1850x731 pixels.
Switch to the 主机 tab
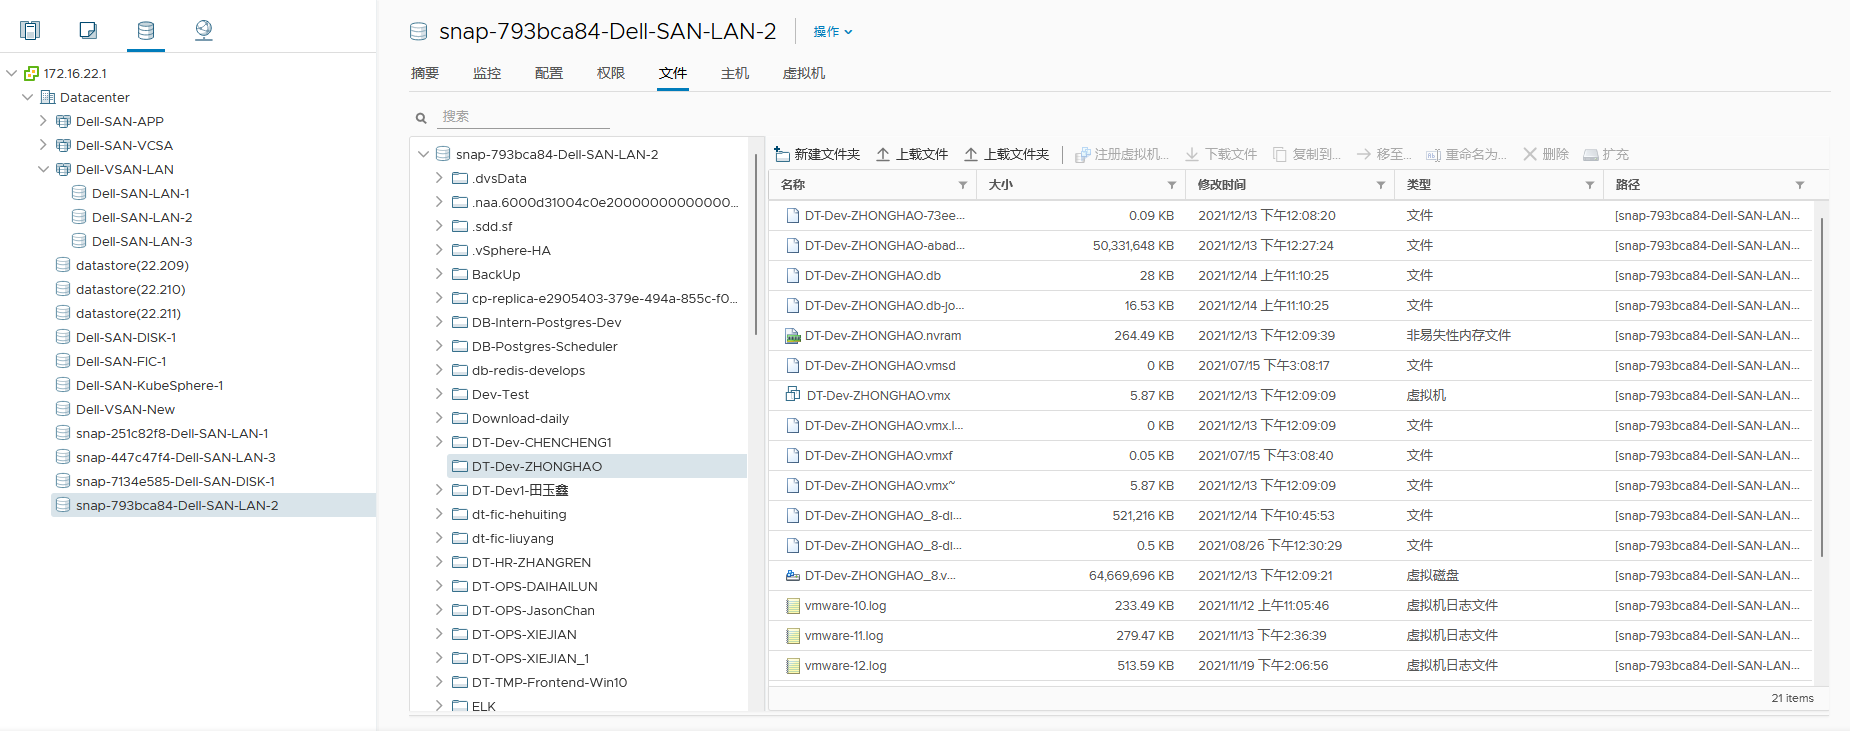[735, 73]
